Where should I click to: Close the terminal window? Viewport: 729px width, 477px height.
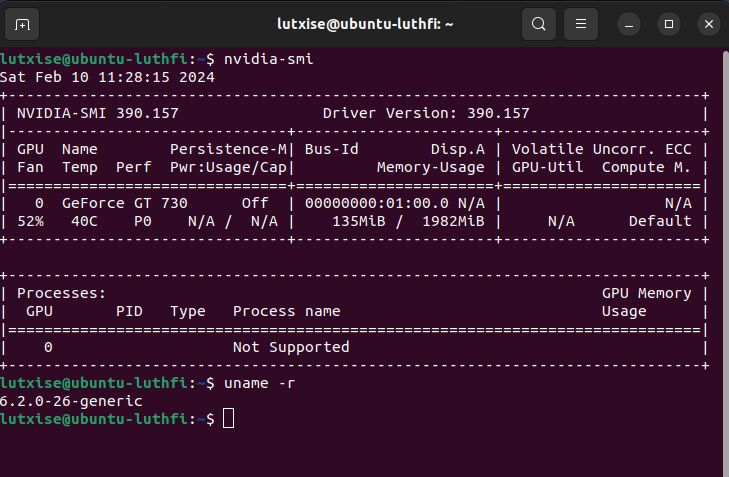click(709, 24)
